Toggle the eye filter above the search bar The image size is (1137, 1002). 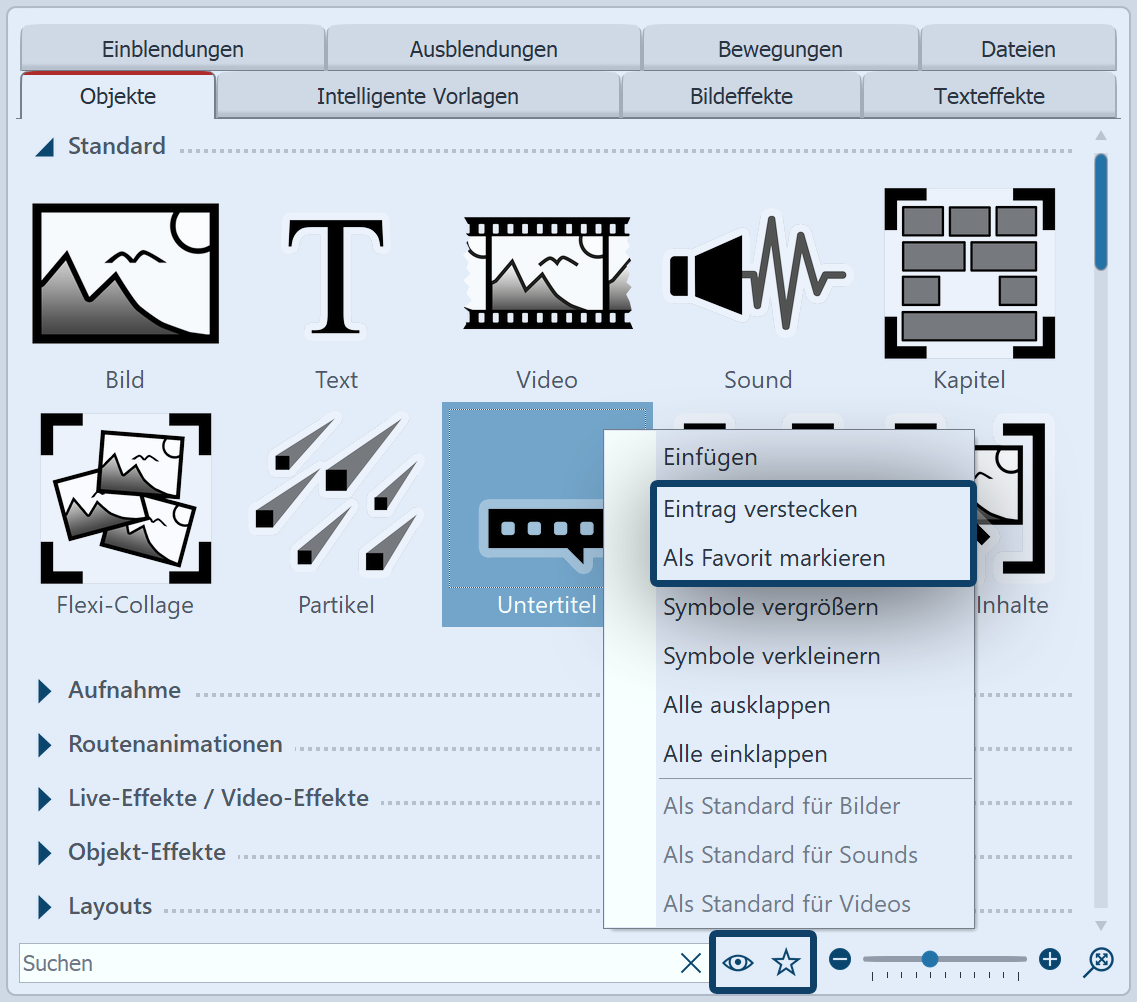tap(737, 961)
